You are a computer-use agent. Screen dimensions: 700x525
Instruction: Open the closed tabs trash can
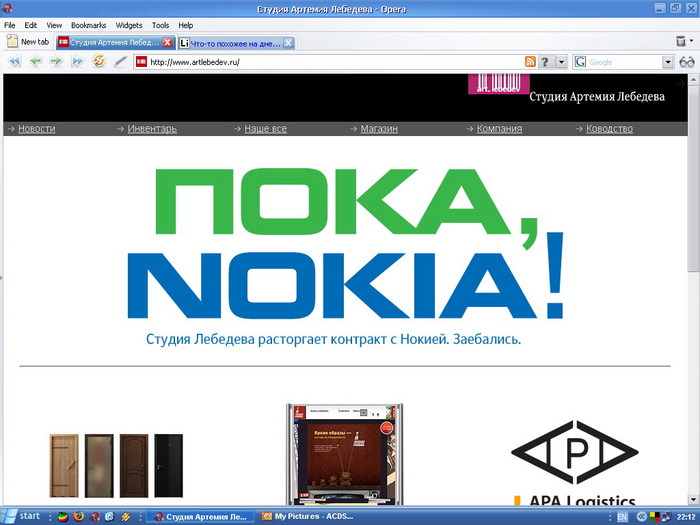(x=681, y=41)
